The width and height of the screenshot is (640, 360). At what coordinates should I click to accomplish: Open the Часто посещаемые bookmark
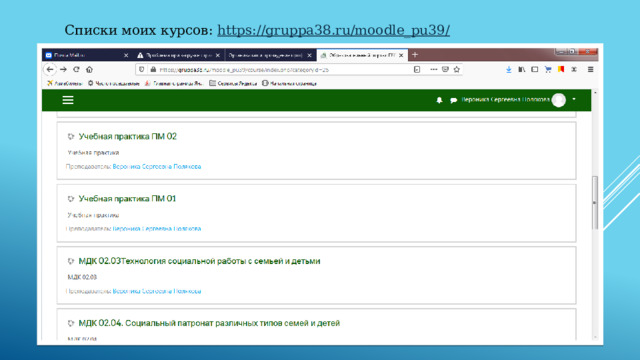pos(113,83)
